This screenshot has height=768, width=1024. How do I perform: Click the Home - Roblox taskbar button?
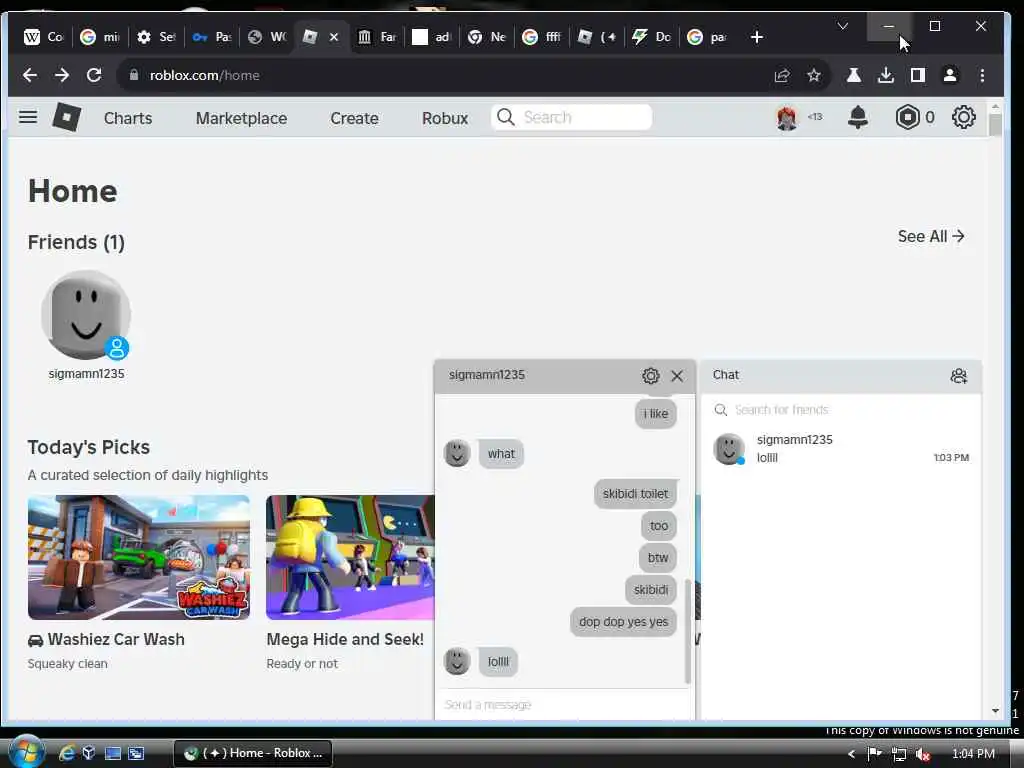[x=253, y=753]
